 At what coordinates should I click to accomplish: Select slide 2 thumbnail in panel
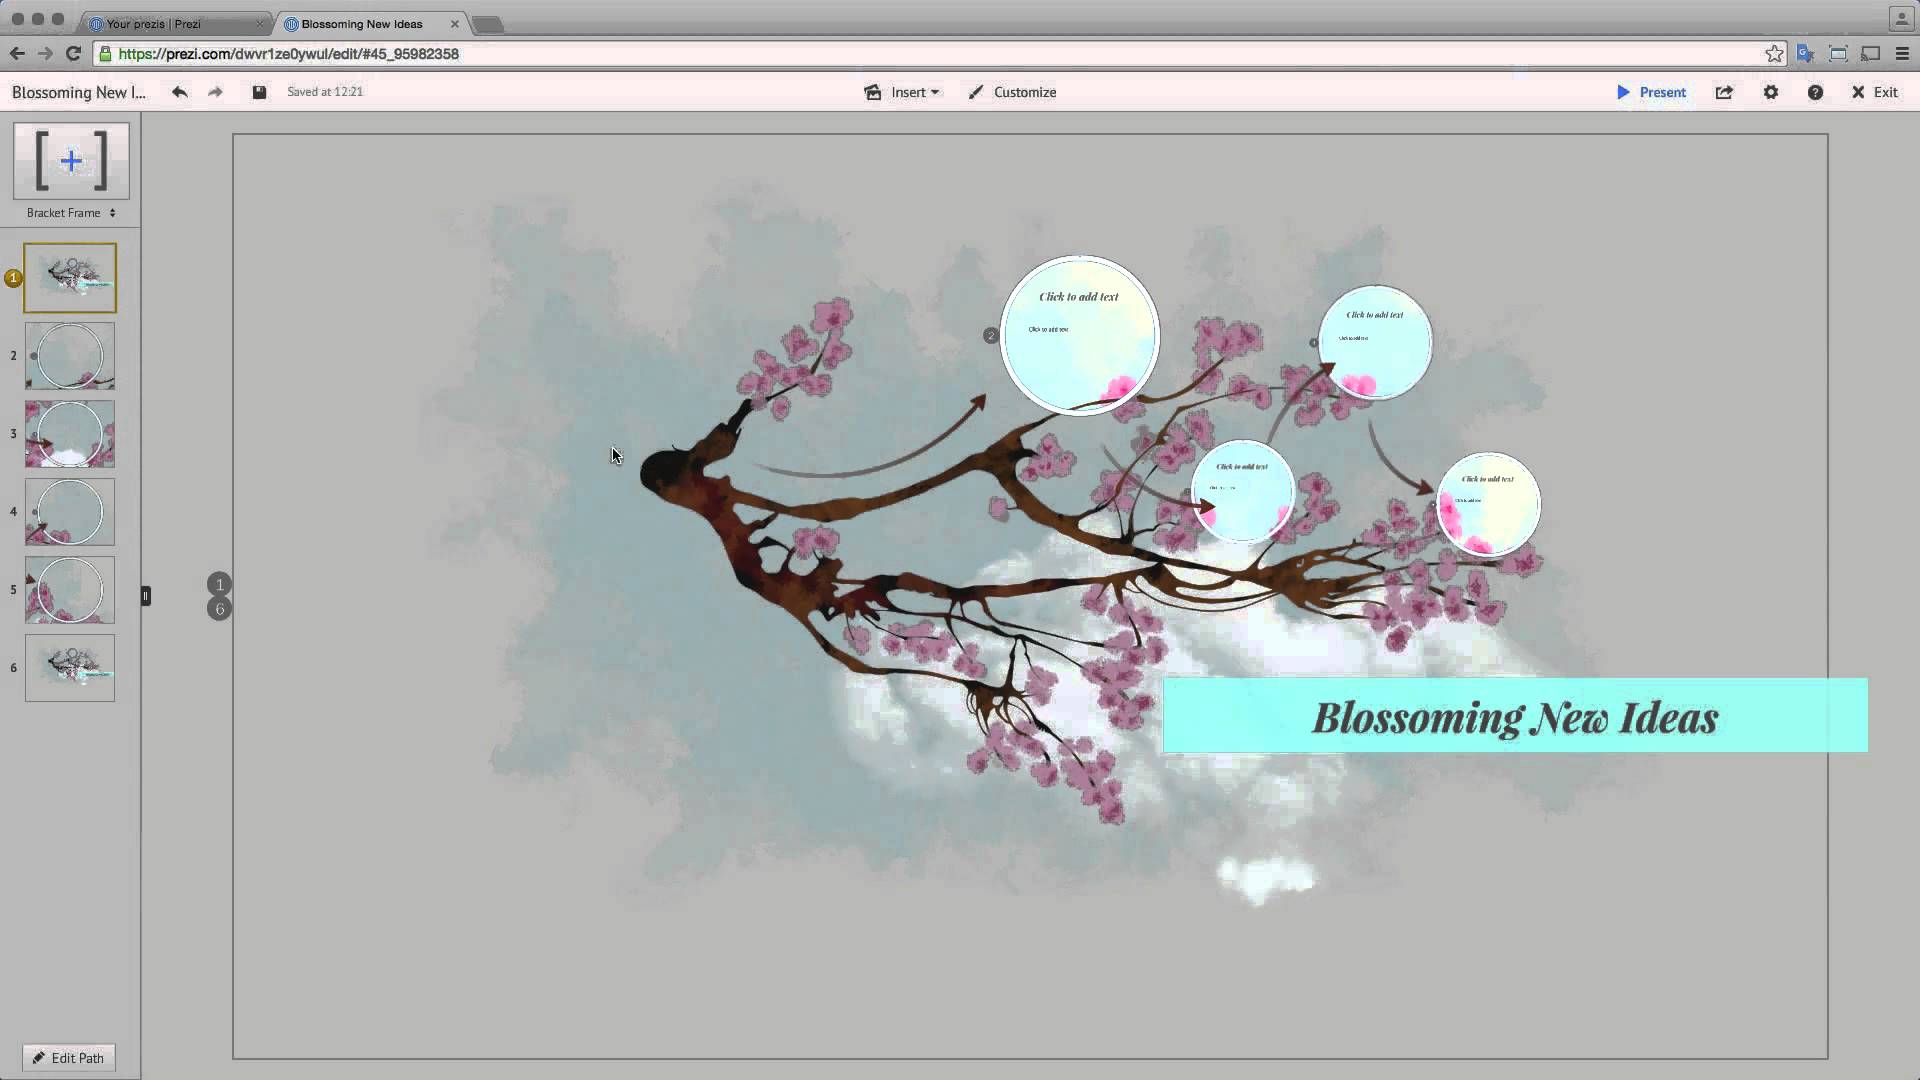(x=70, y=356)
